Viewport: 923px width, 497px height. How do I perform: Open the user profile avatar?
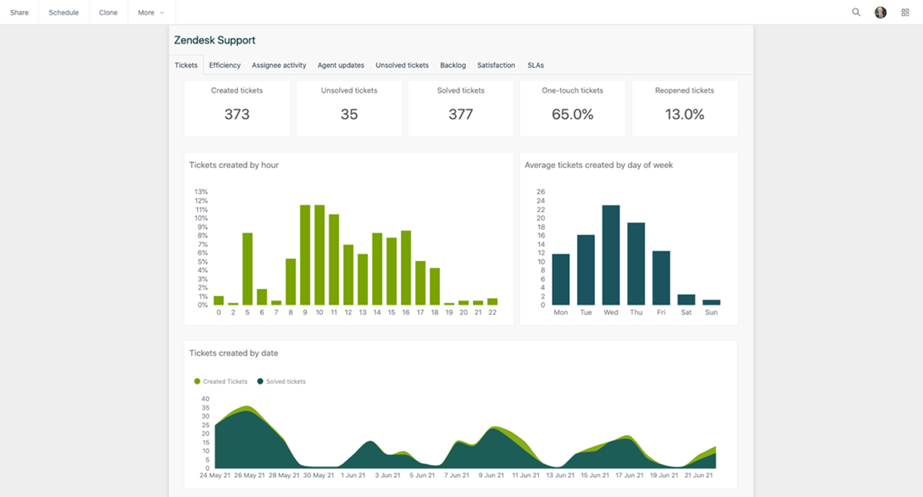tap(881, 12)
